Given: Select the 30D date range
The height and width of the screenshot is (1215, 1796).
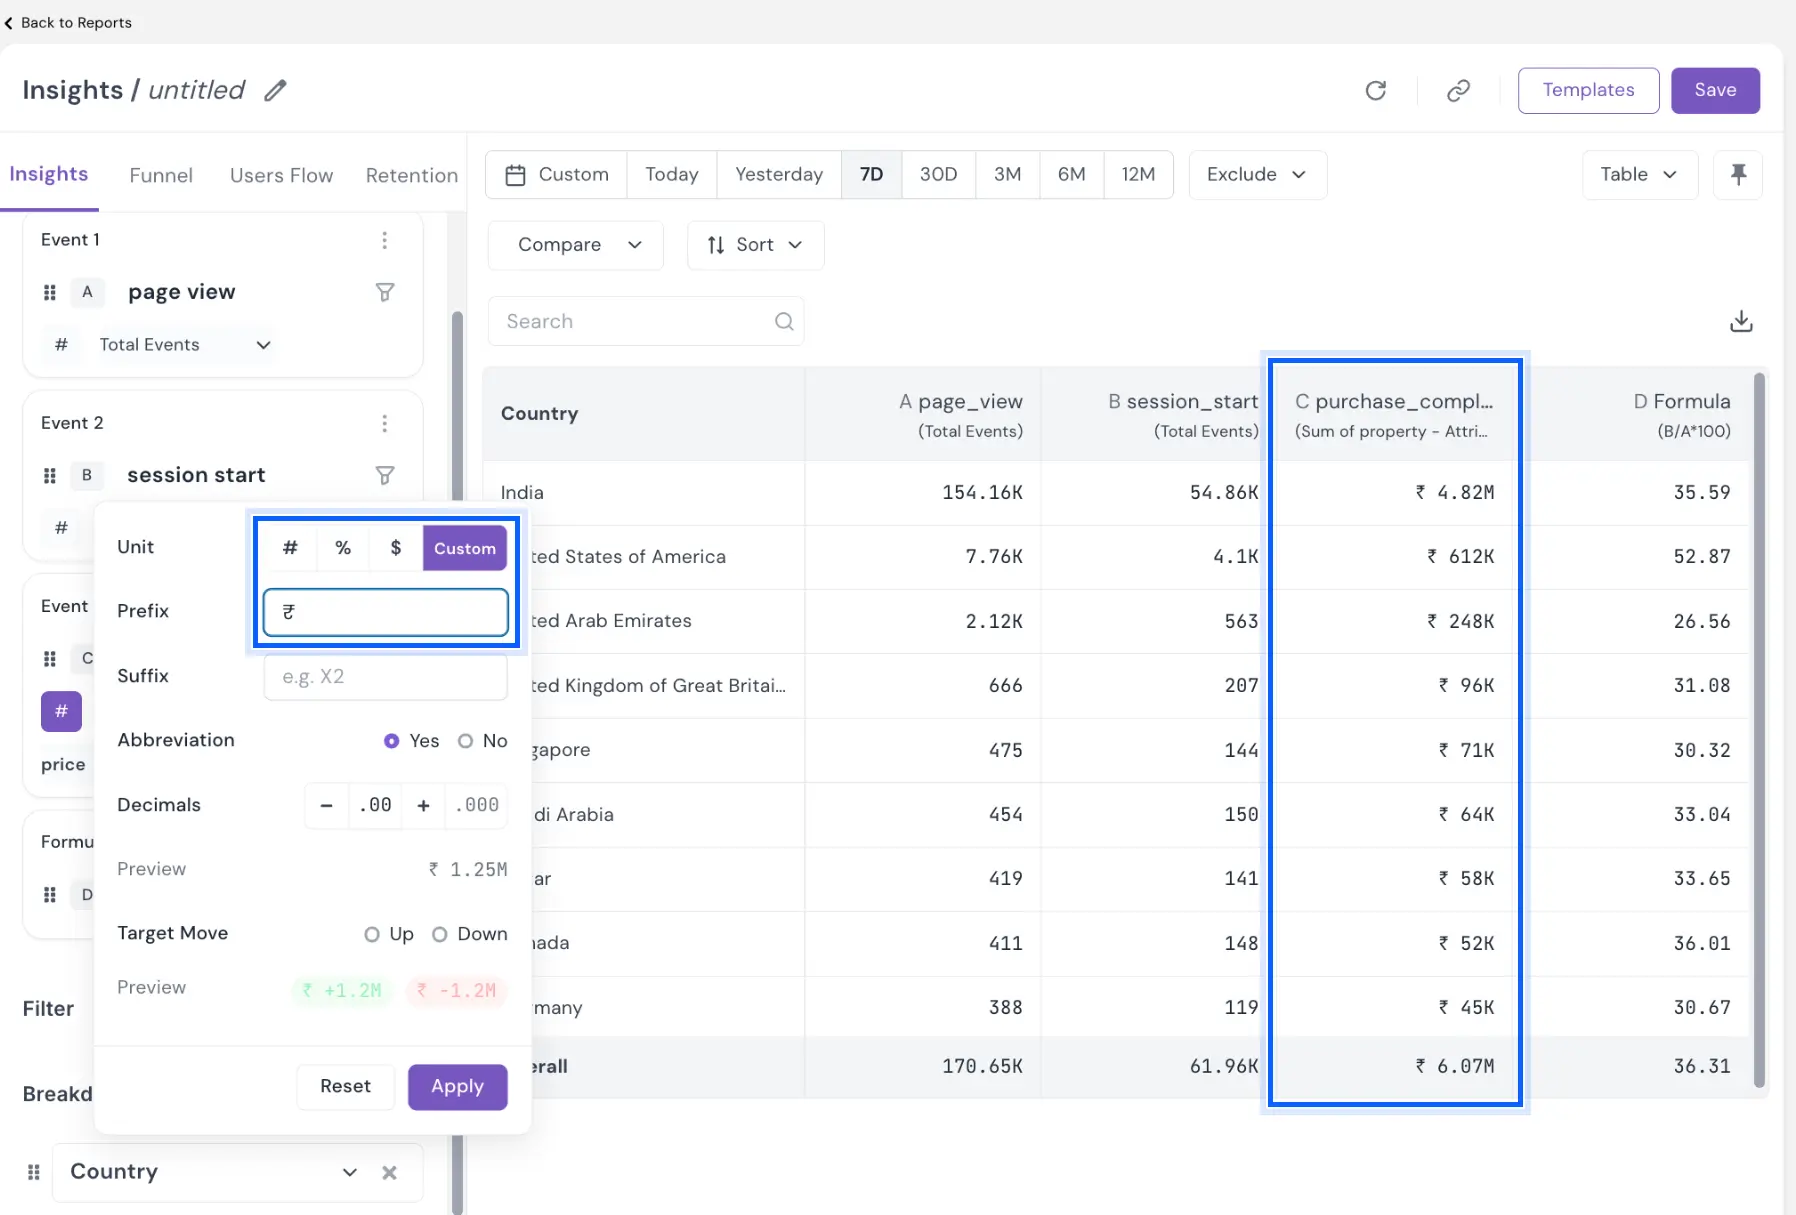Looking at the screenshot, I should click(x=938, y=175).
